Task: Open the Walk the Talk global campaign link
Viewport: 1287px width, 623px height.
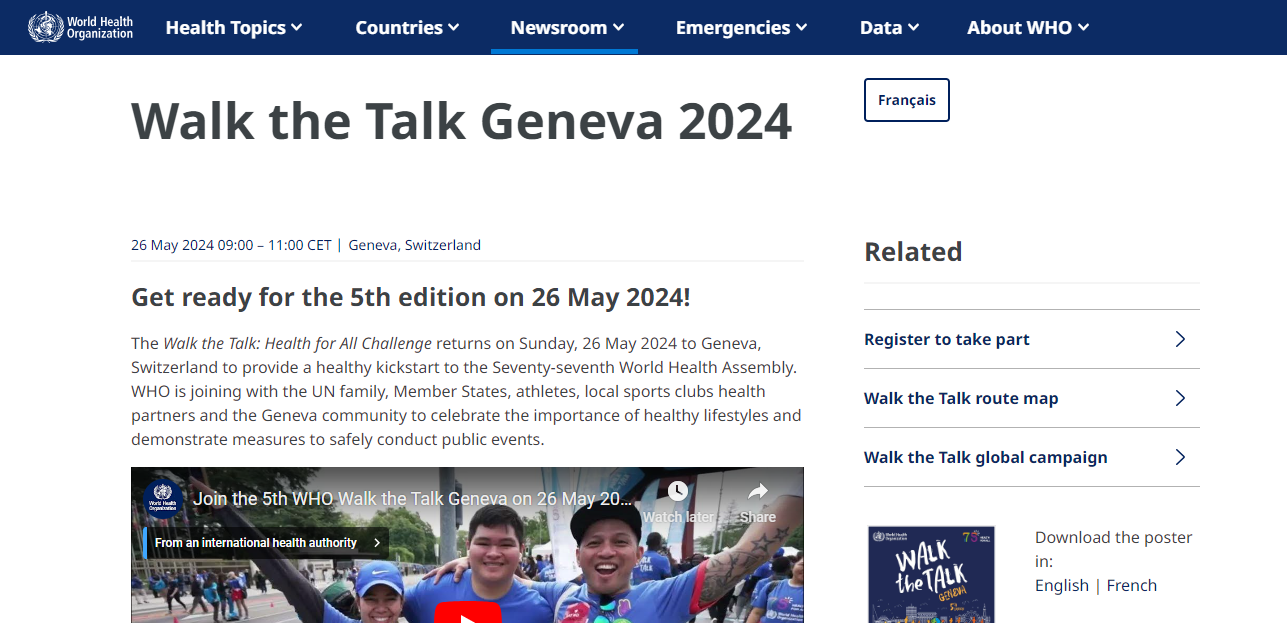Action: (1031, 457)
